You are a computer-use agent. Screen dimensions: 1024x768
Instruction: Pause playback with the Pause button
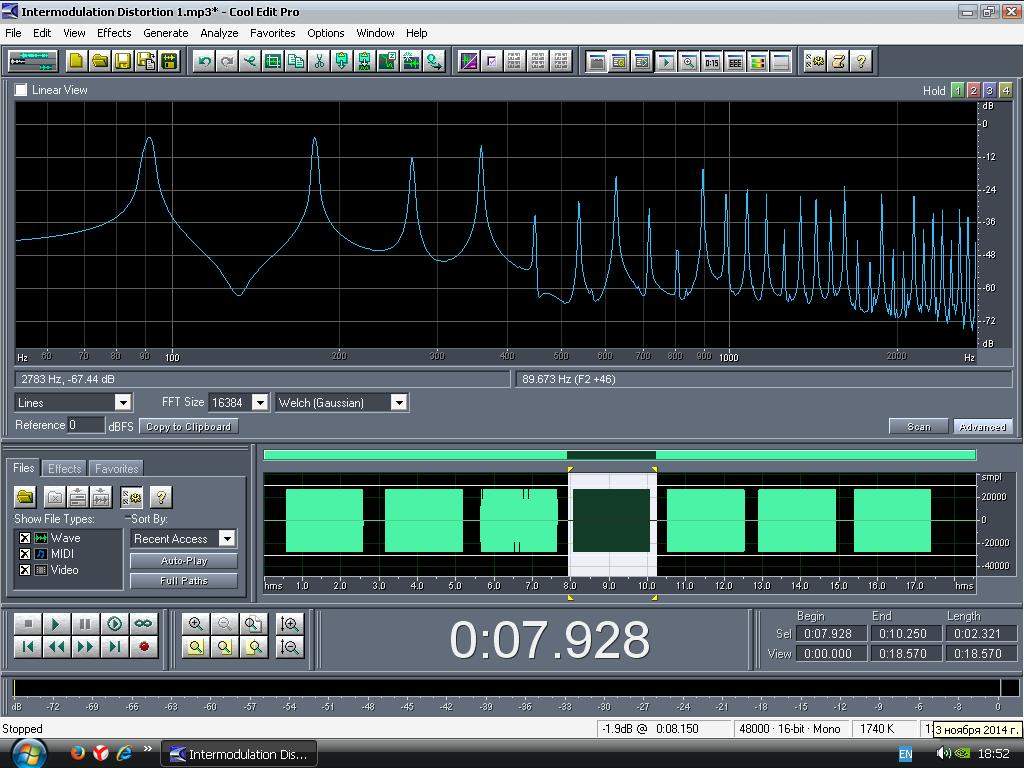85,624
